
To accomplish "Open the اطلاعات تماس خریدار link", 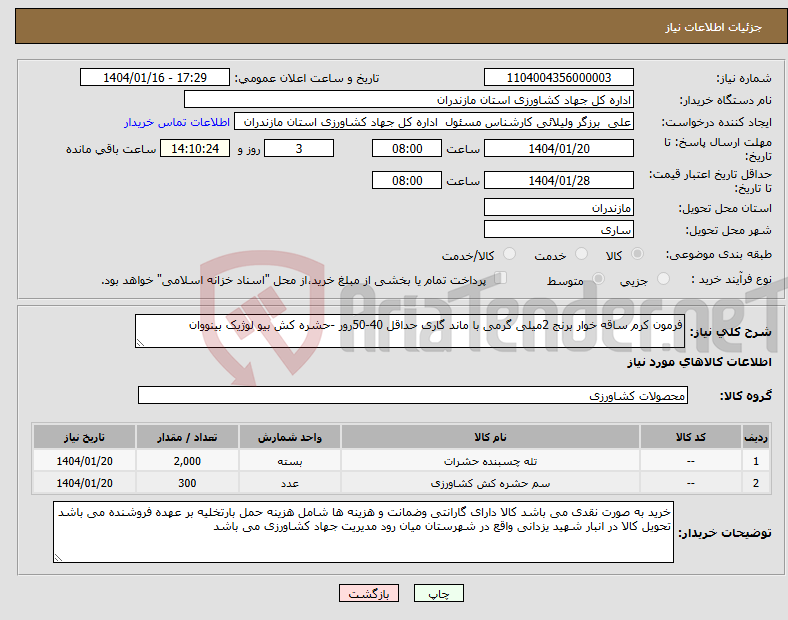I will (177, 122).
